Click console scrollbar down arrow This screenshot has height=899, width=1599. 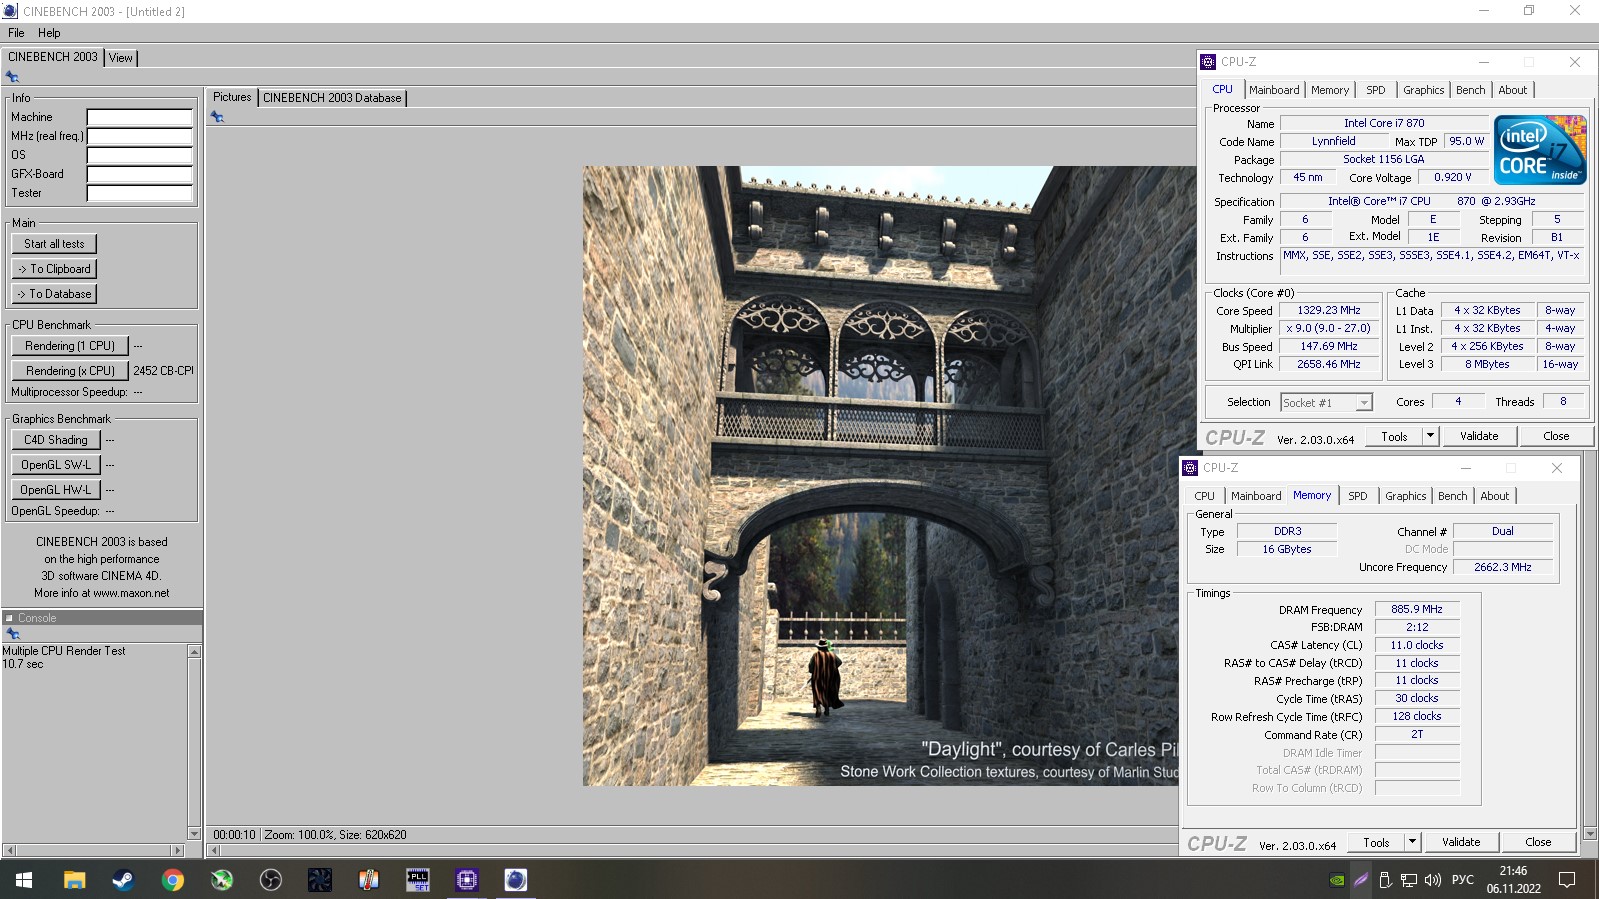194,833
